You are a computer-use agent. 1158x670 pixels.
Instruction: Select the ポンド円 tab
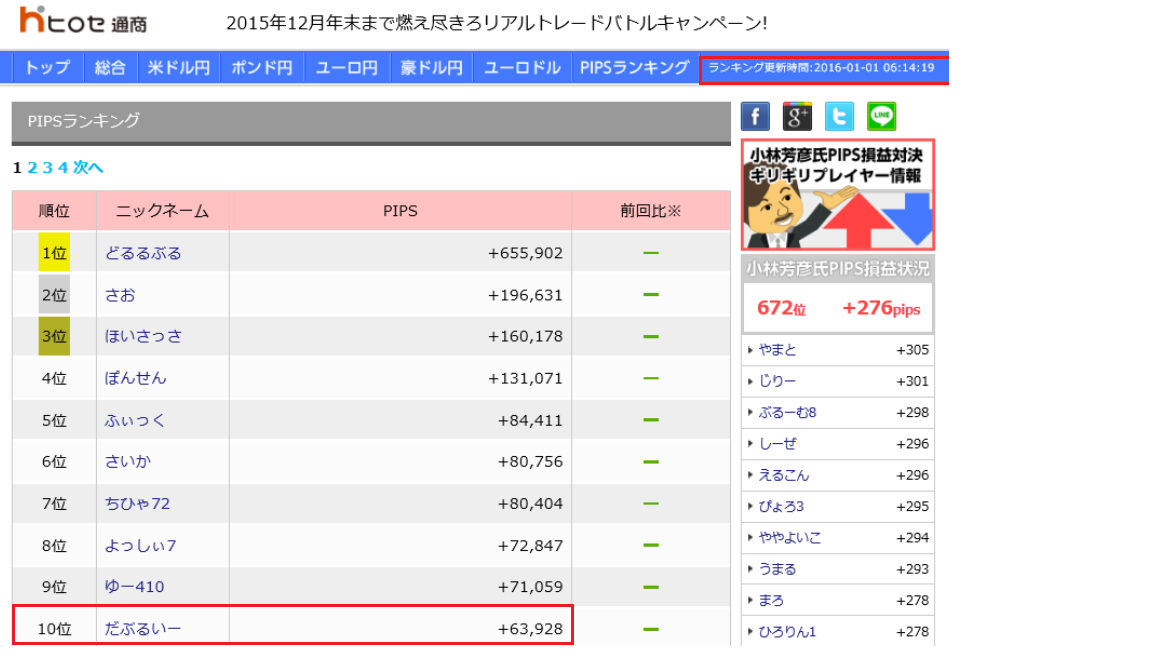pos(262,68)
